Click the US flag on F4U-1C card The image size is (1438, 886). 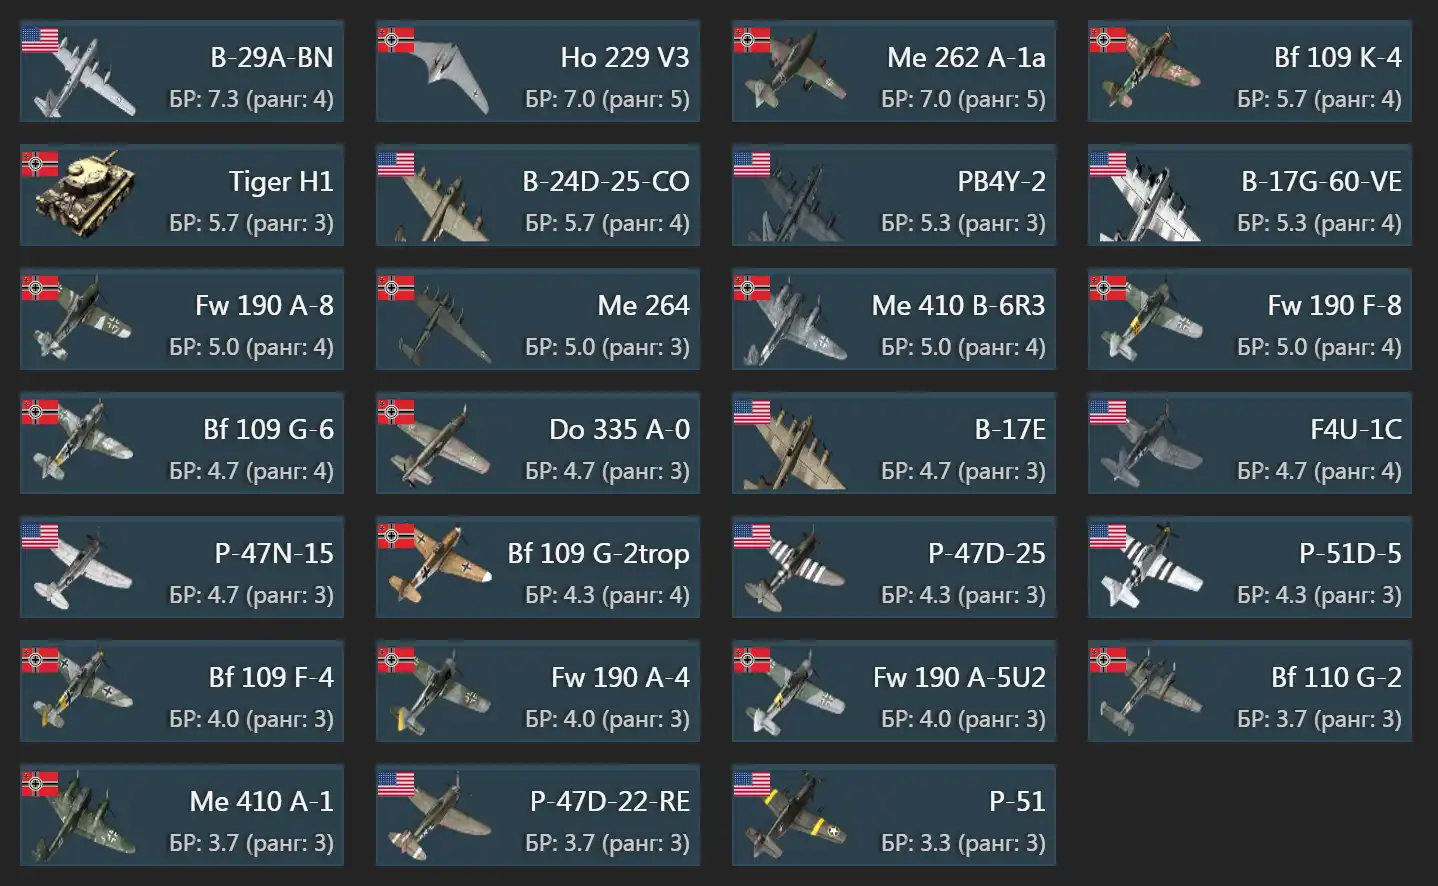pos(1108,412)
